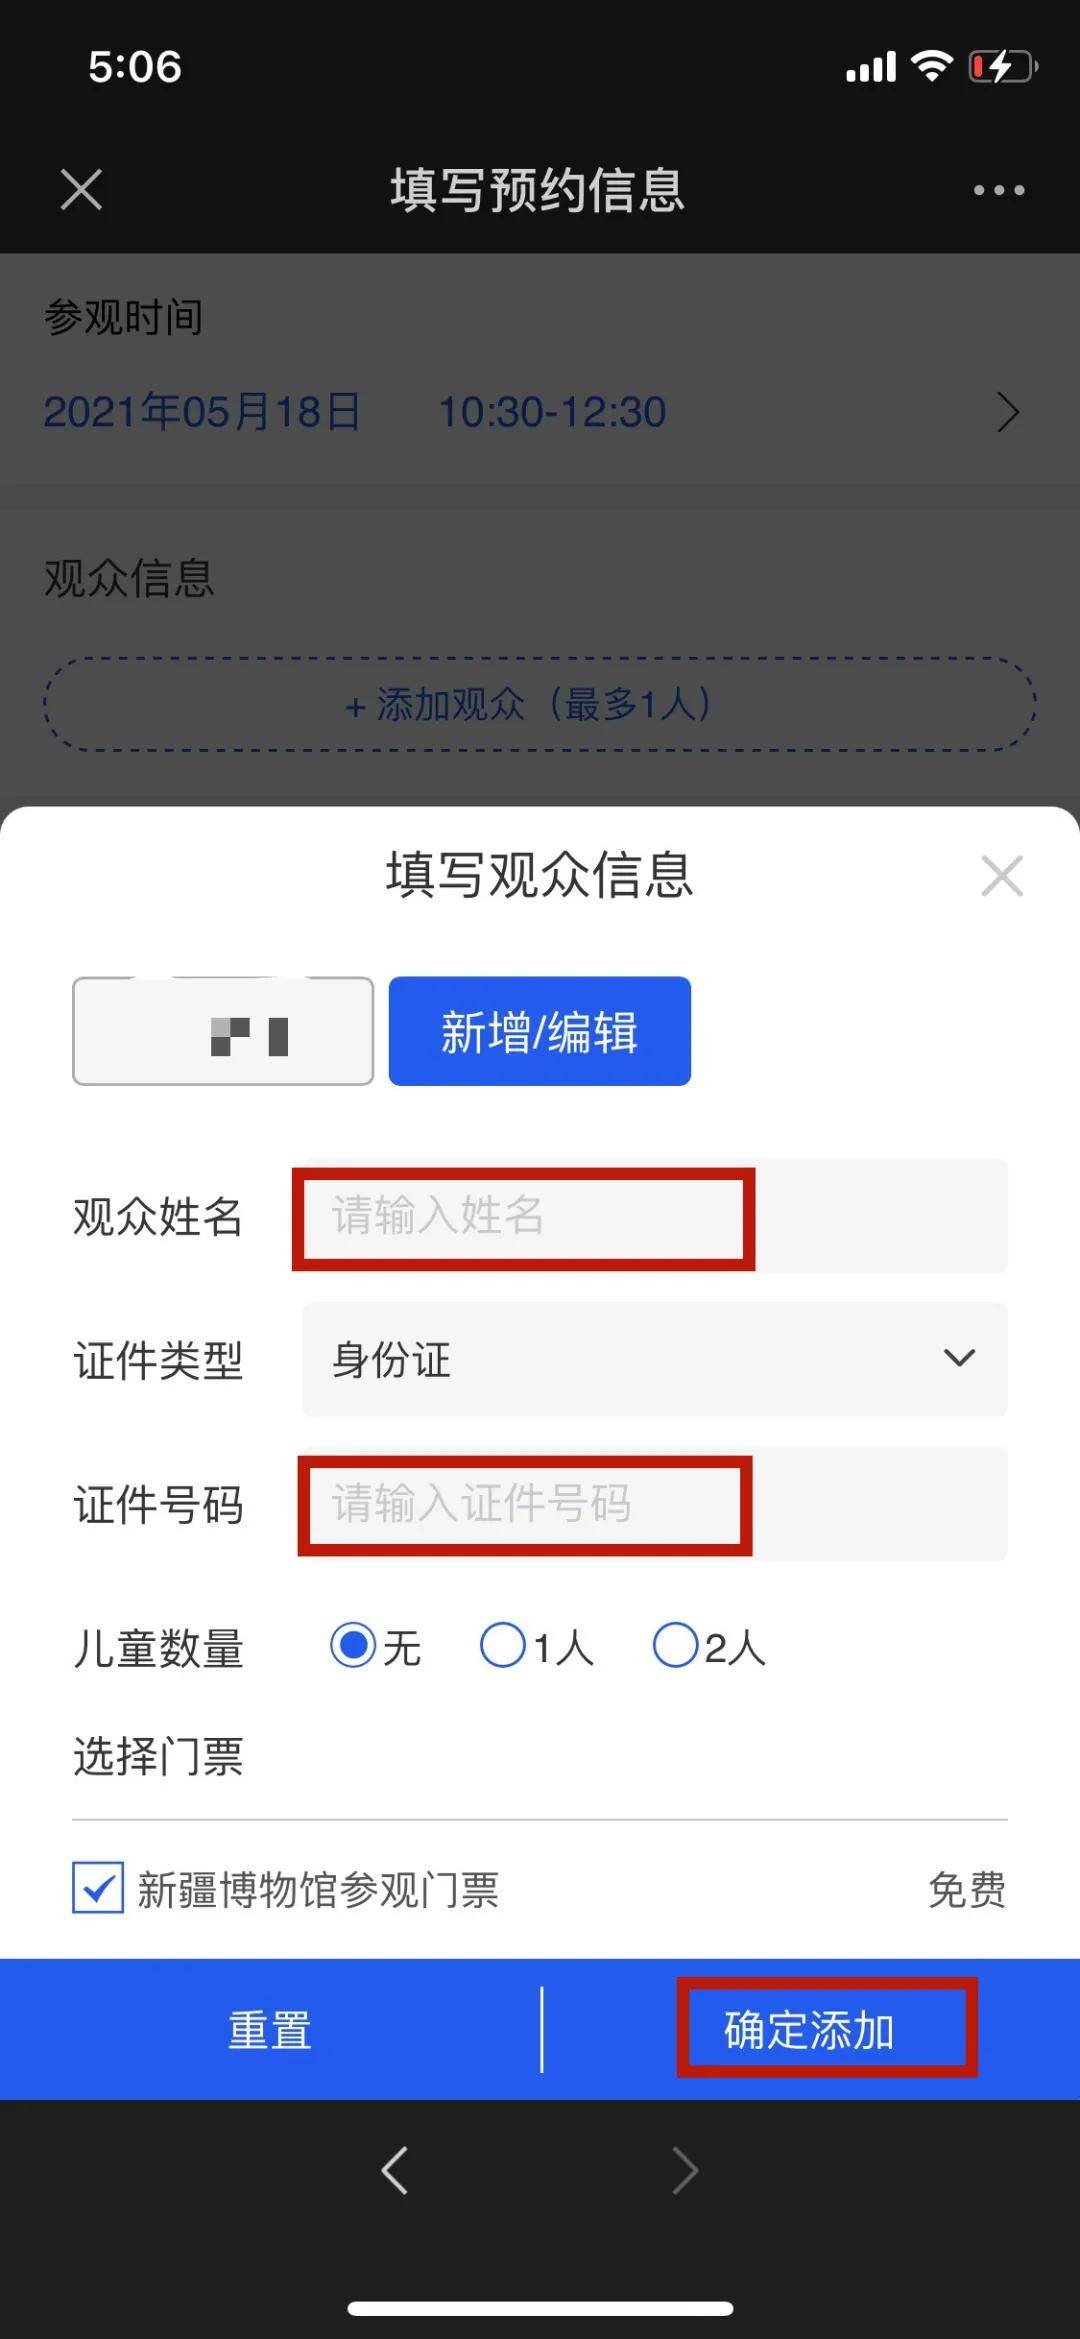The width and height of the screenshot is (1080, 2339).
Task: Switch to the 新增/编辑 tab
Action: pyautogui.click(x=539, y=1031)
